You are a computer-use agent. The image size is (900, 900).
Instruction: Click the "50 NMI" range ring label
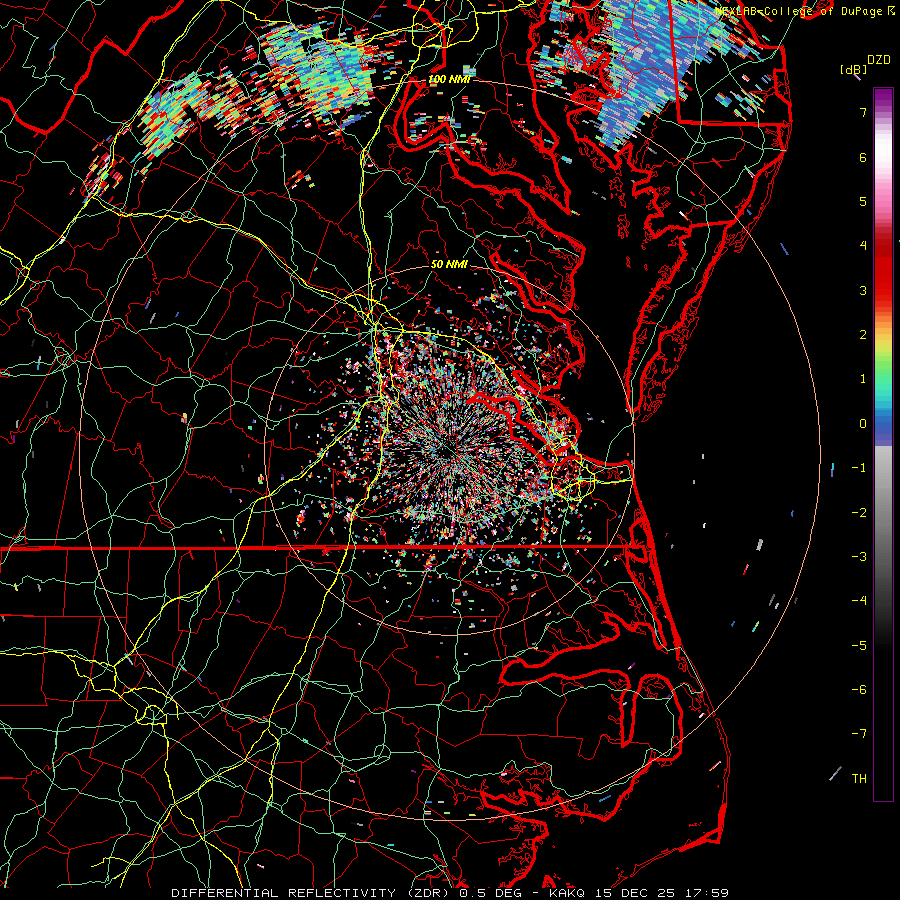tap(449, 265)
